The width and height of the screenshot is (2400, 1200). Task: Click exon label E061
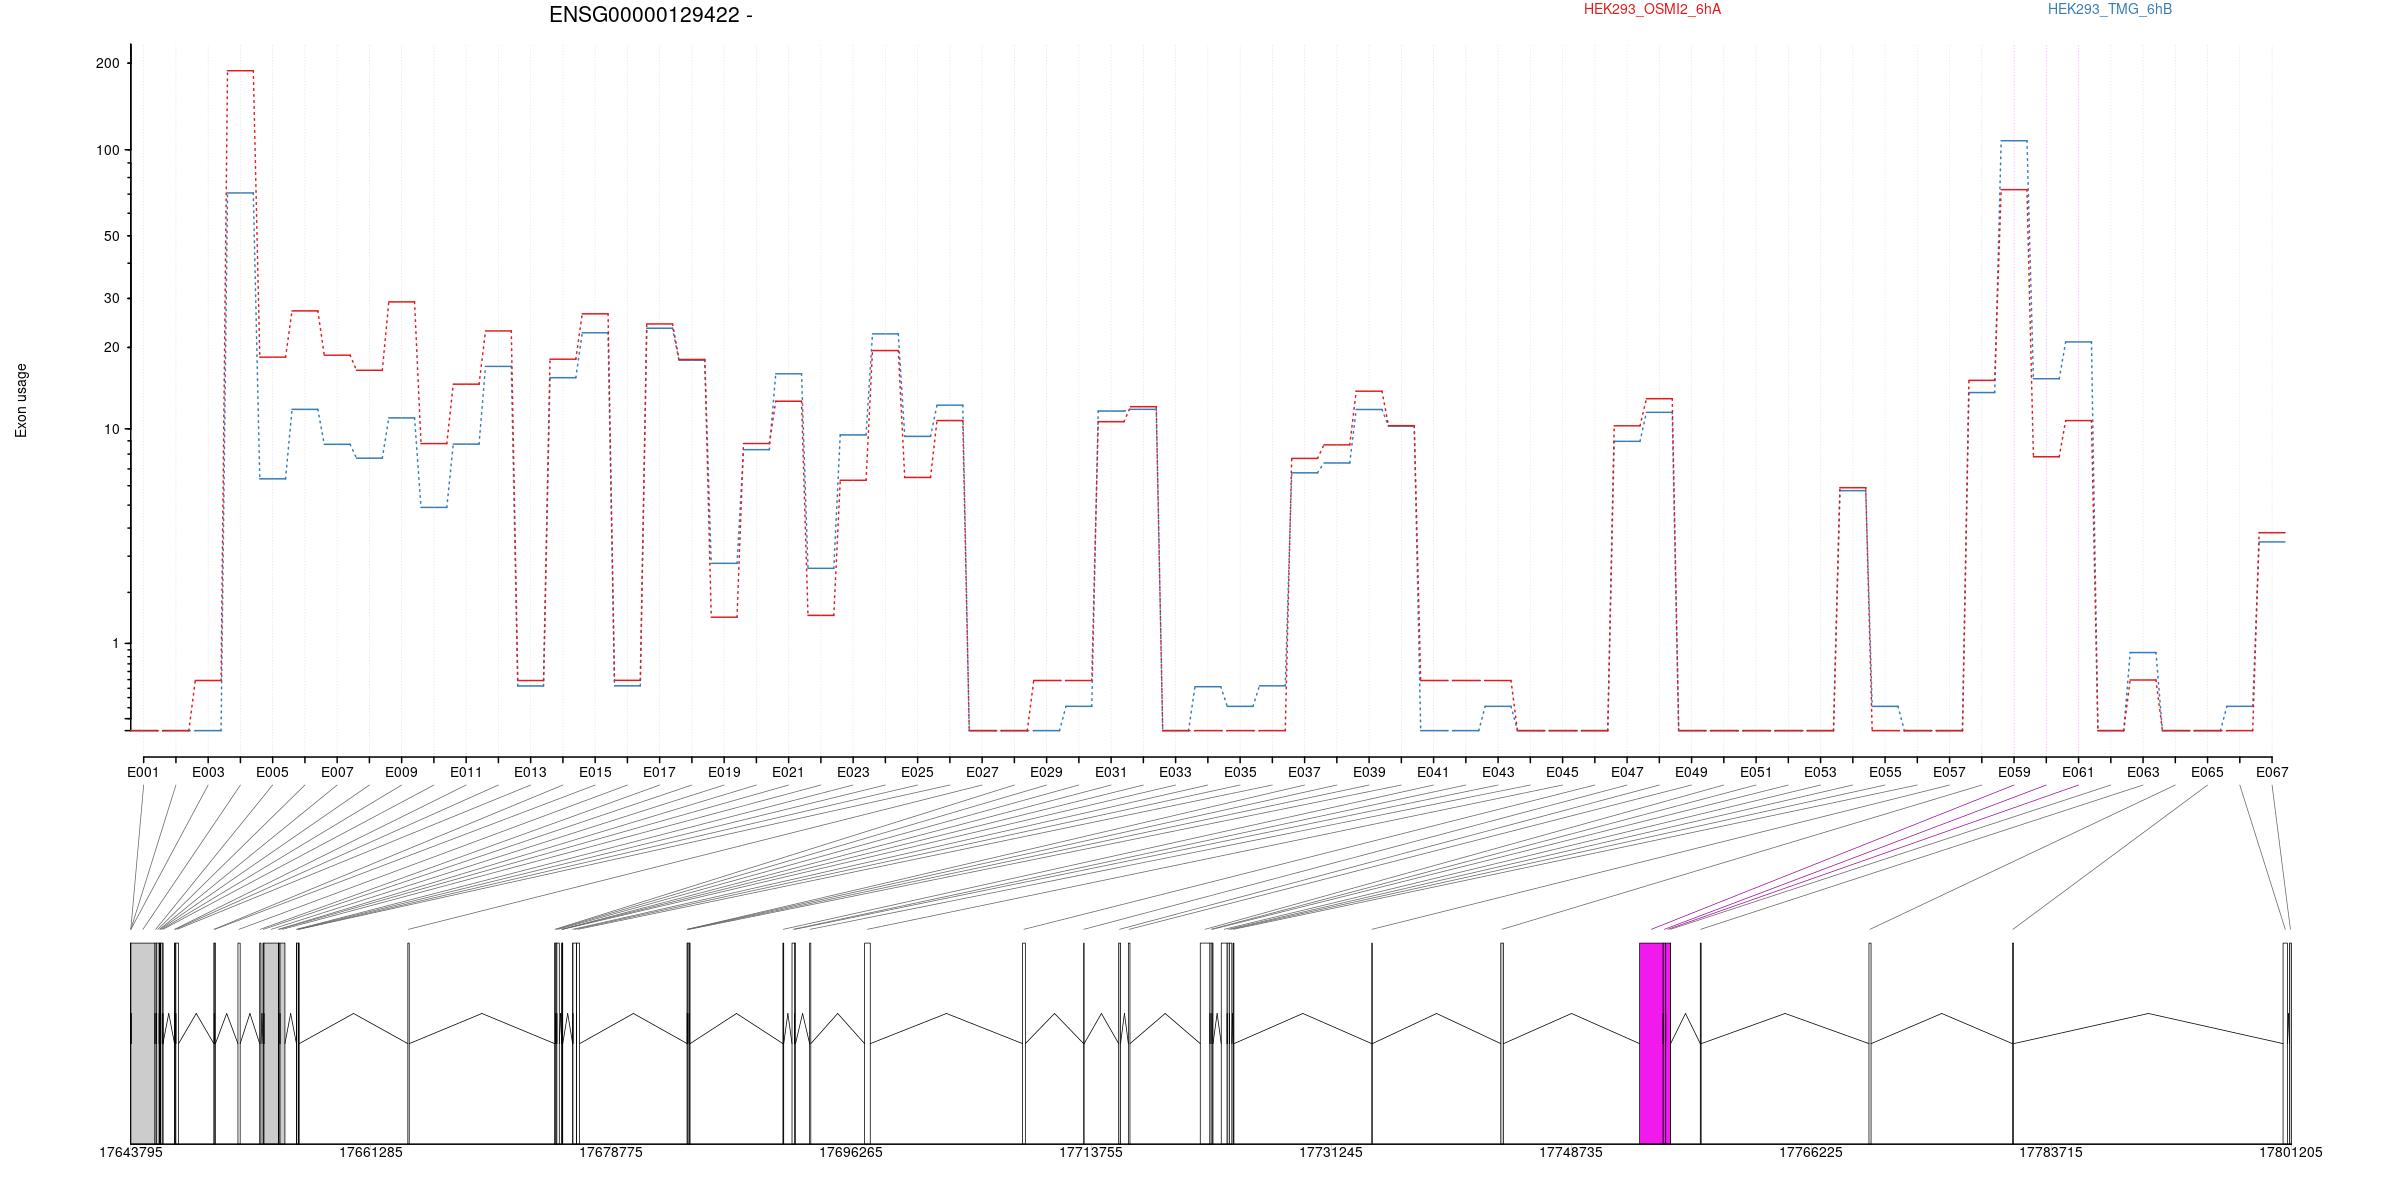2078,772
